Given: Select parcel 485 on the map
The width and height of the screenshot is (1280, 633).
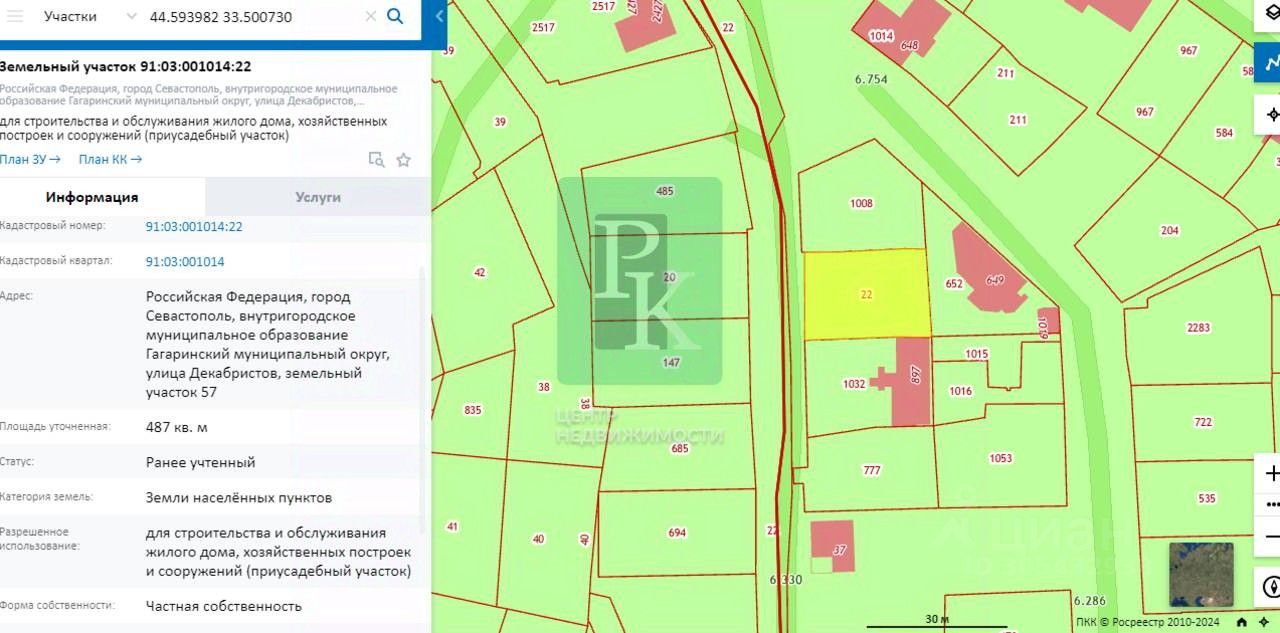Looking at the screenshot, I should tap(664, 191).
